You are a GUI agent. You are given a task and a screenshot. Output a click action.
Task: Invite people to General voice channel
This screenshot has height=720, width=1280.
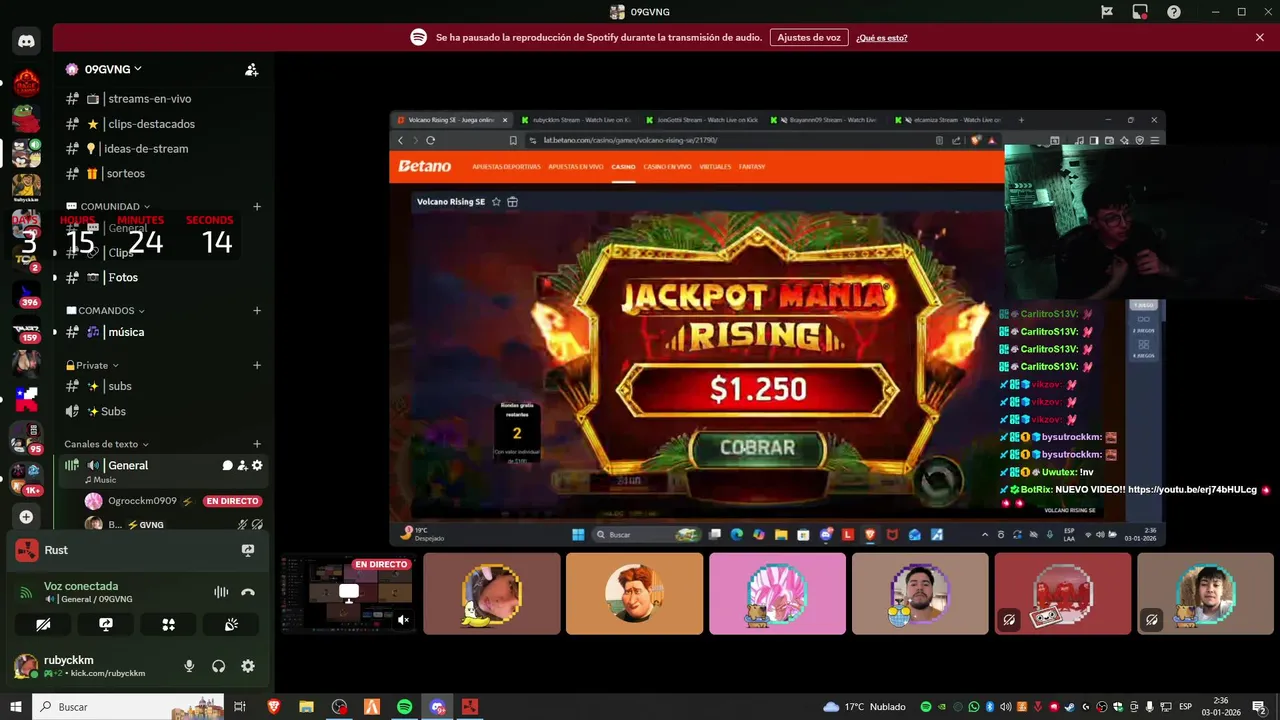pyautogui.click(x=242, y=466)
